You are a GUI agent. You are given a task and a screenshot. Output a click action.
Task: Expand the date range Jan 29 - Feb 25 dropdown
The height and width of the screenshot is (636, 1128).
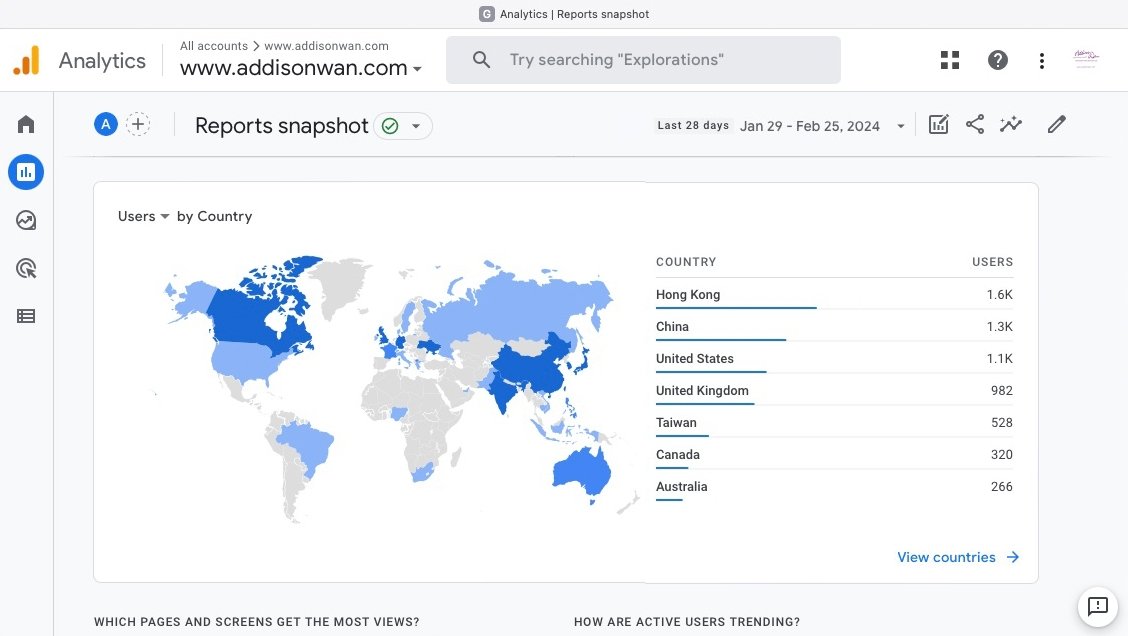pyautogui.click(x=822, y=126)
